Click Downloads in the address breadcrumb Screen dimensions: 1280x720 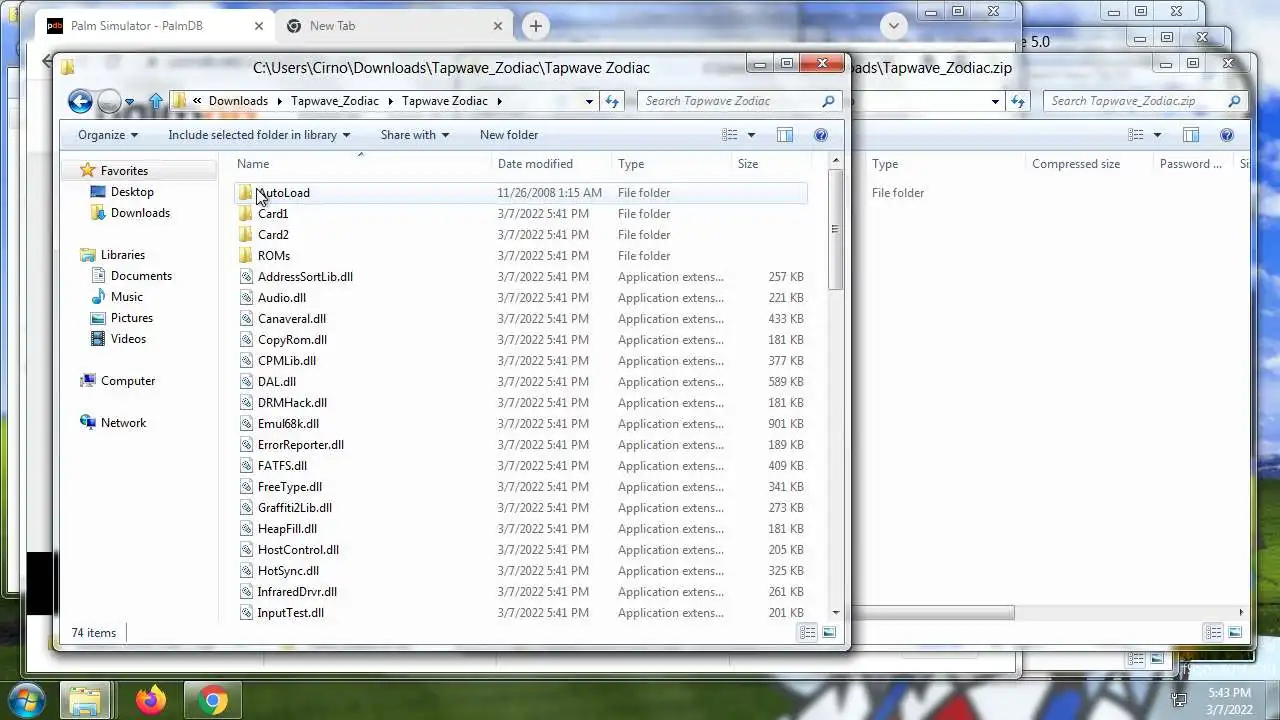238,101
